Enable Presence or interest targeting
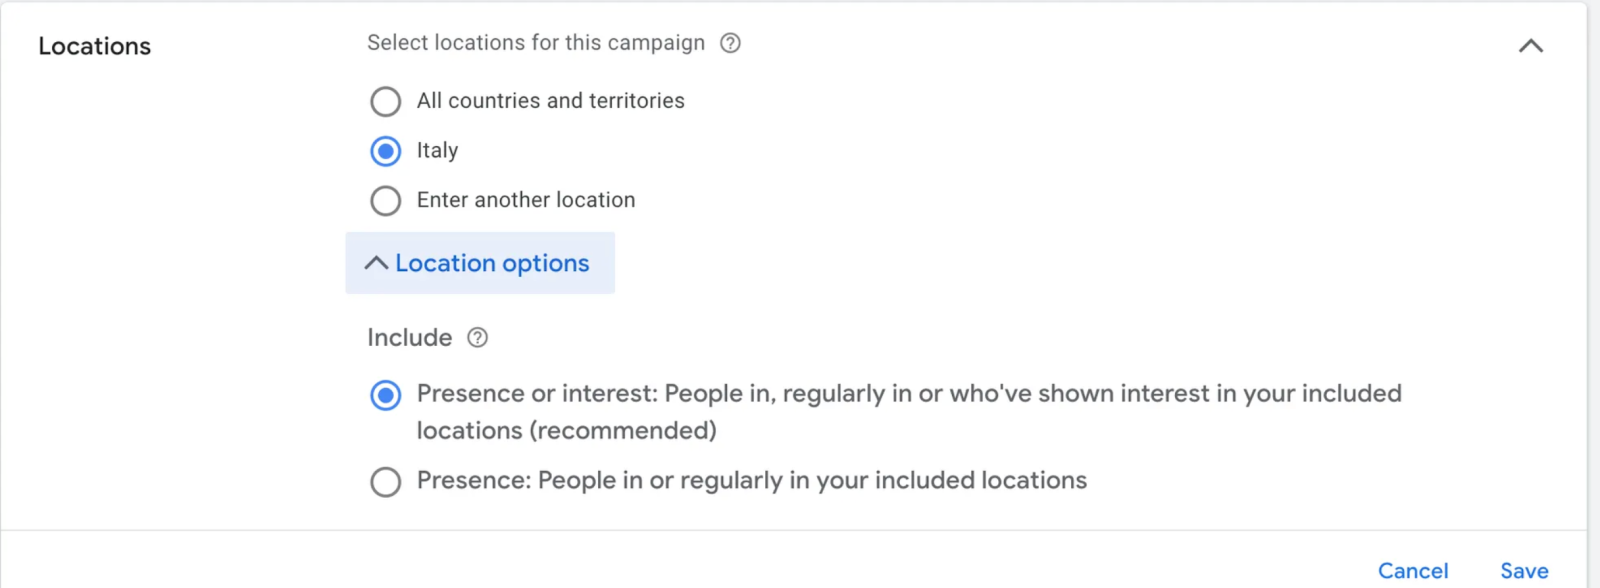The image size is (1600, 588). pos(385,395)
